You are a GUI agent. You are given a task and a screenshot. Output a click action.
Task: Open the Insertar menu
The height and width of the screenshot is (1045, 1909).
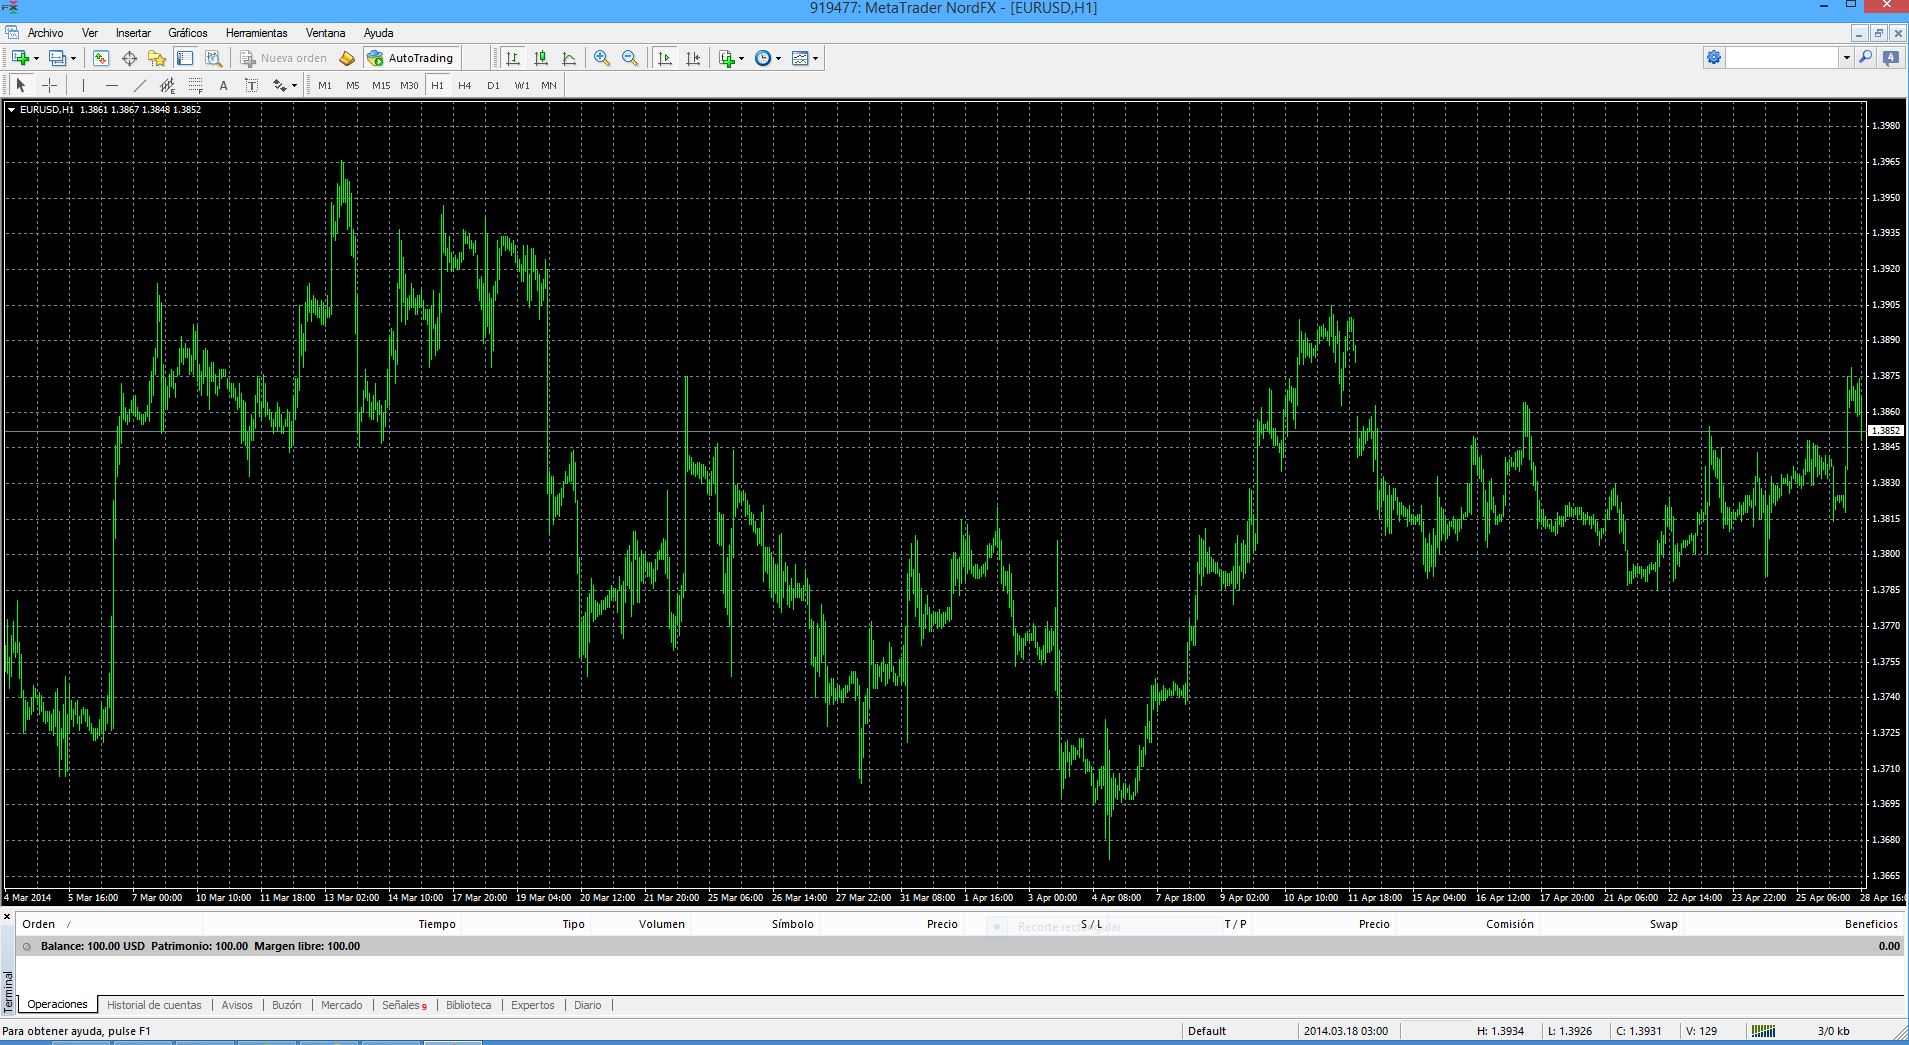pos(133,33)
